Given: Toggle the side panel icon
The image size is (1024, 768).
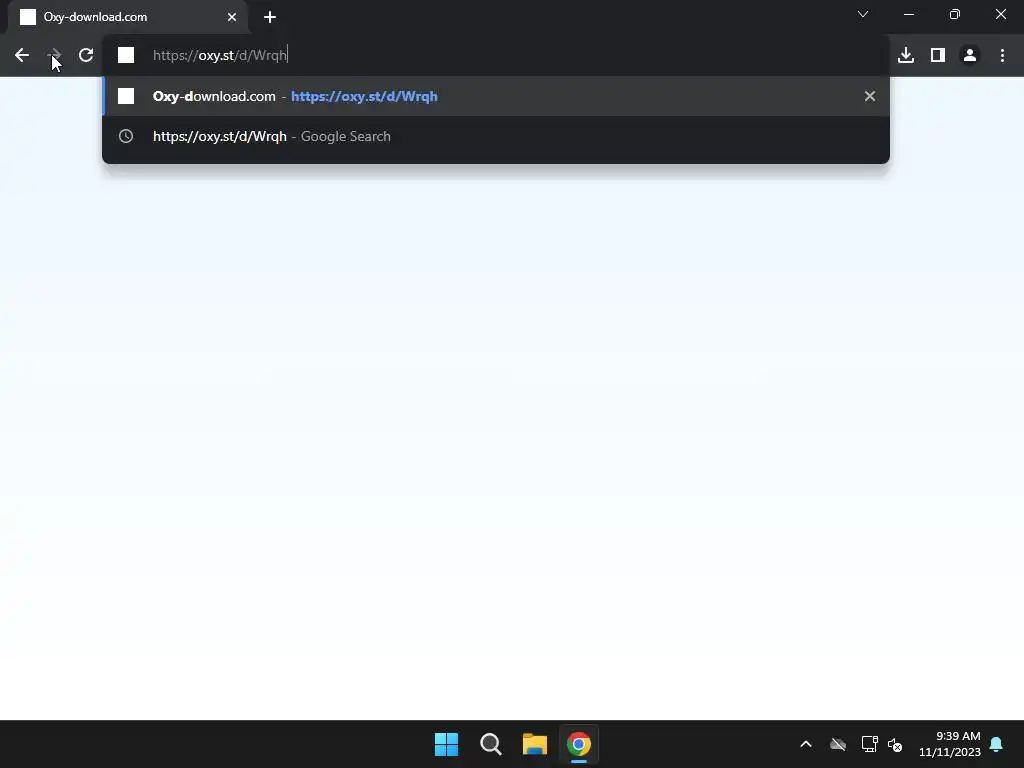Looking at the screenshot, I should click(x=938, y=56).
